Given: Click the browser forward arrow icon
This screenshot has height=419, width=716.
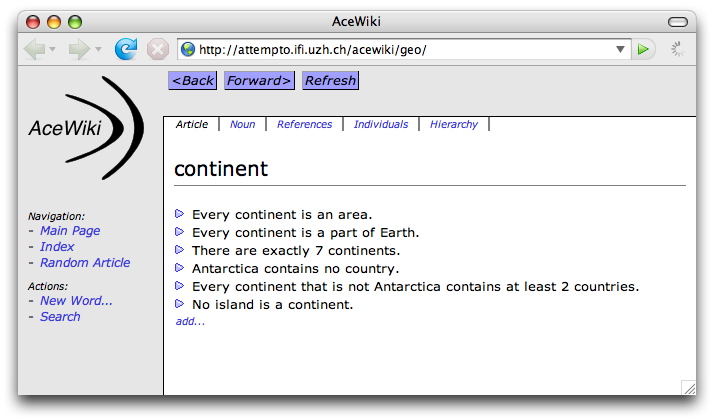Looking at the screenshot, I should click(x=79, y=49).
